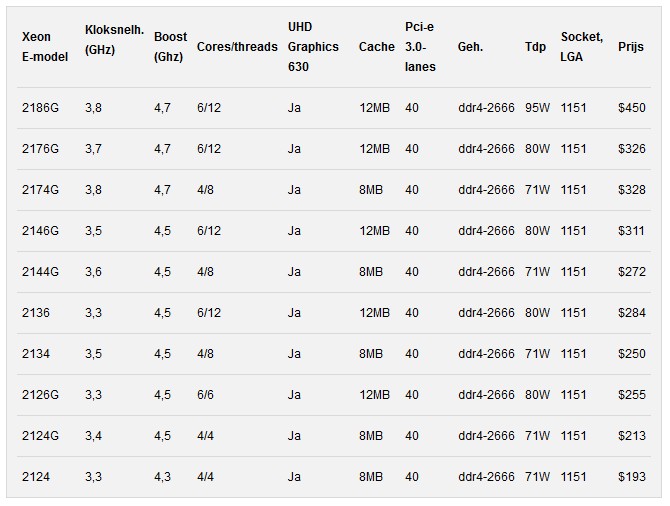Click the Socket, LGA column header
Viewport: 670px width, 506px height.
[x=582, y=46]
